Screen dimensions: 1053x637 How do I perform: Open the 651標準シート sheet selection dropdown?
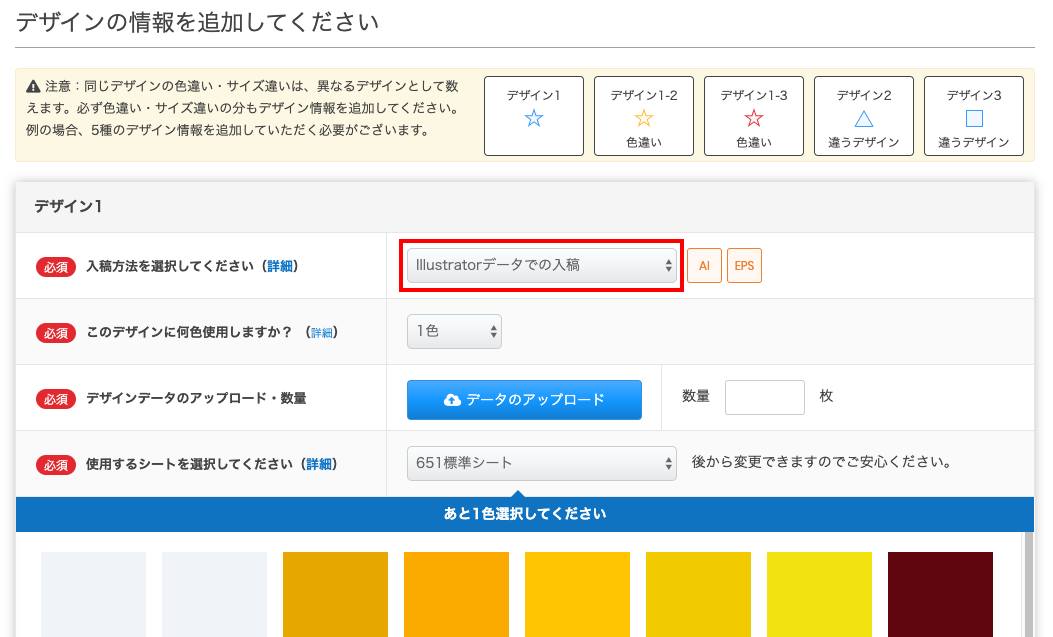pos(541,464)
